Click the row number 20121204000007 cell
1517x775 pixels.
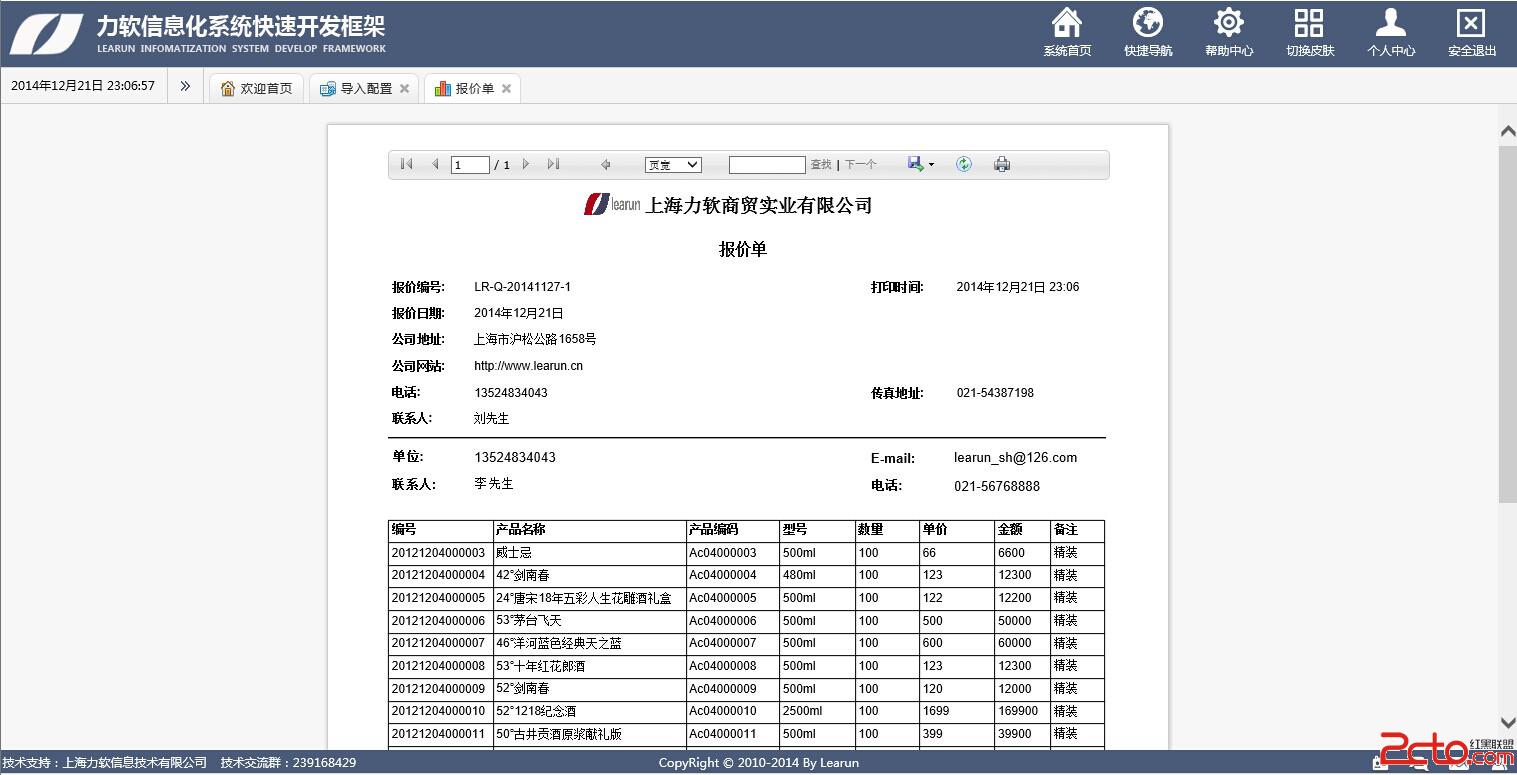click(x=440, y=643)
